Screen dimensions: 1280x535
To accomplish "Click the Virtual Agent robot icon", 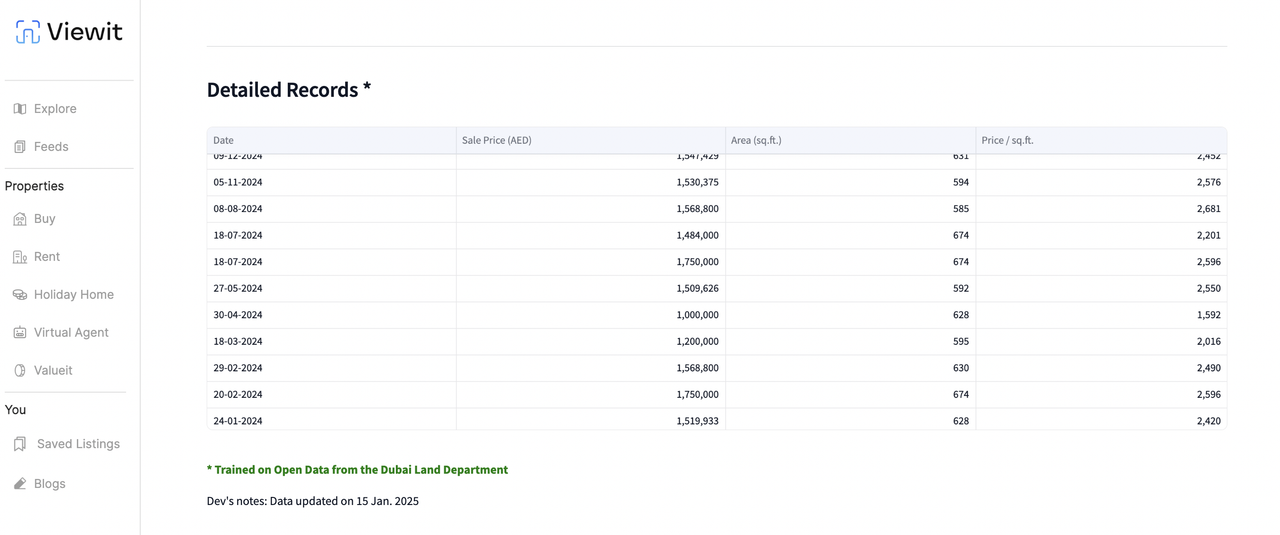I will point(20,333).
